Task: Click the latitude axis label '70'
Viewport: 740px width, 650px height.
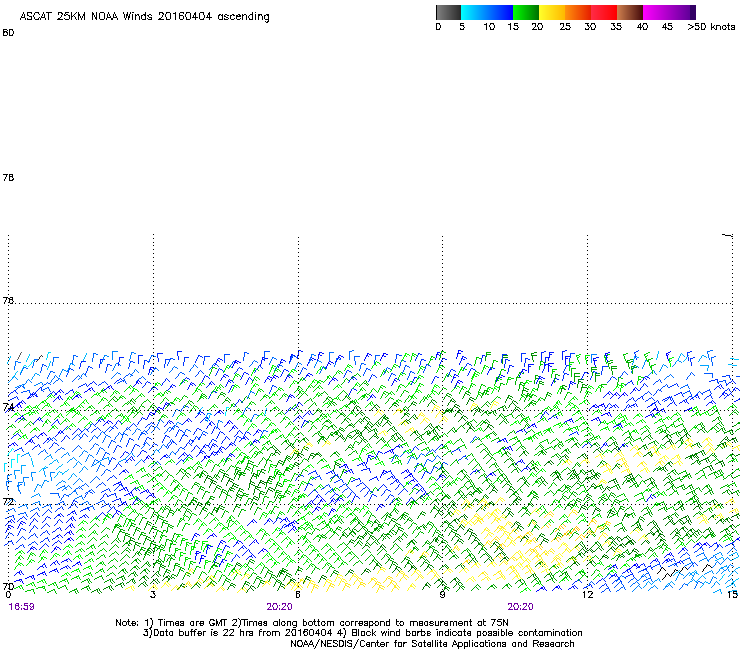Action: 8,587
